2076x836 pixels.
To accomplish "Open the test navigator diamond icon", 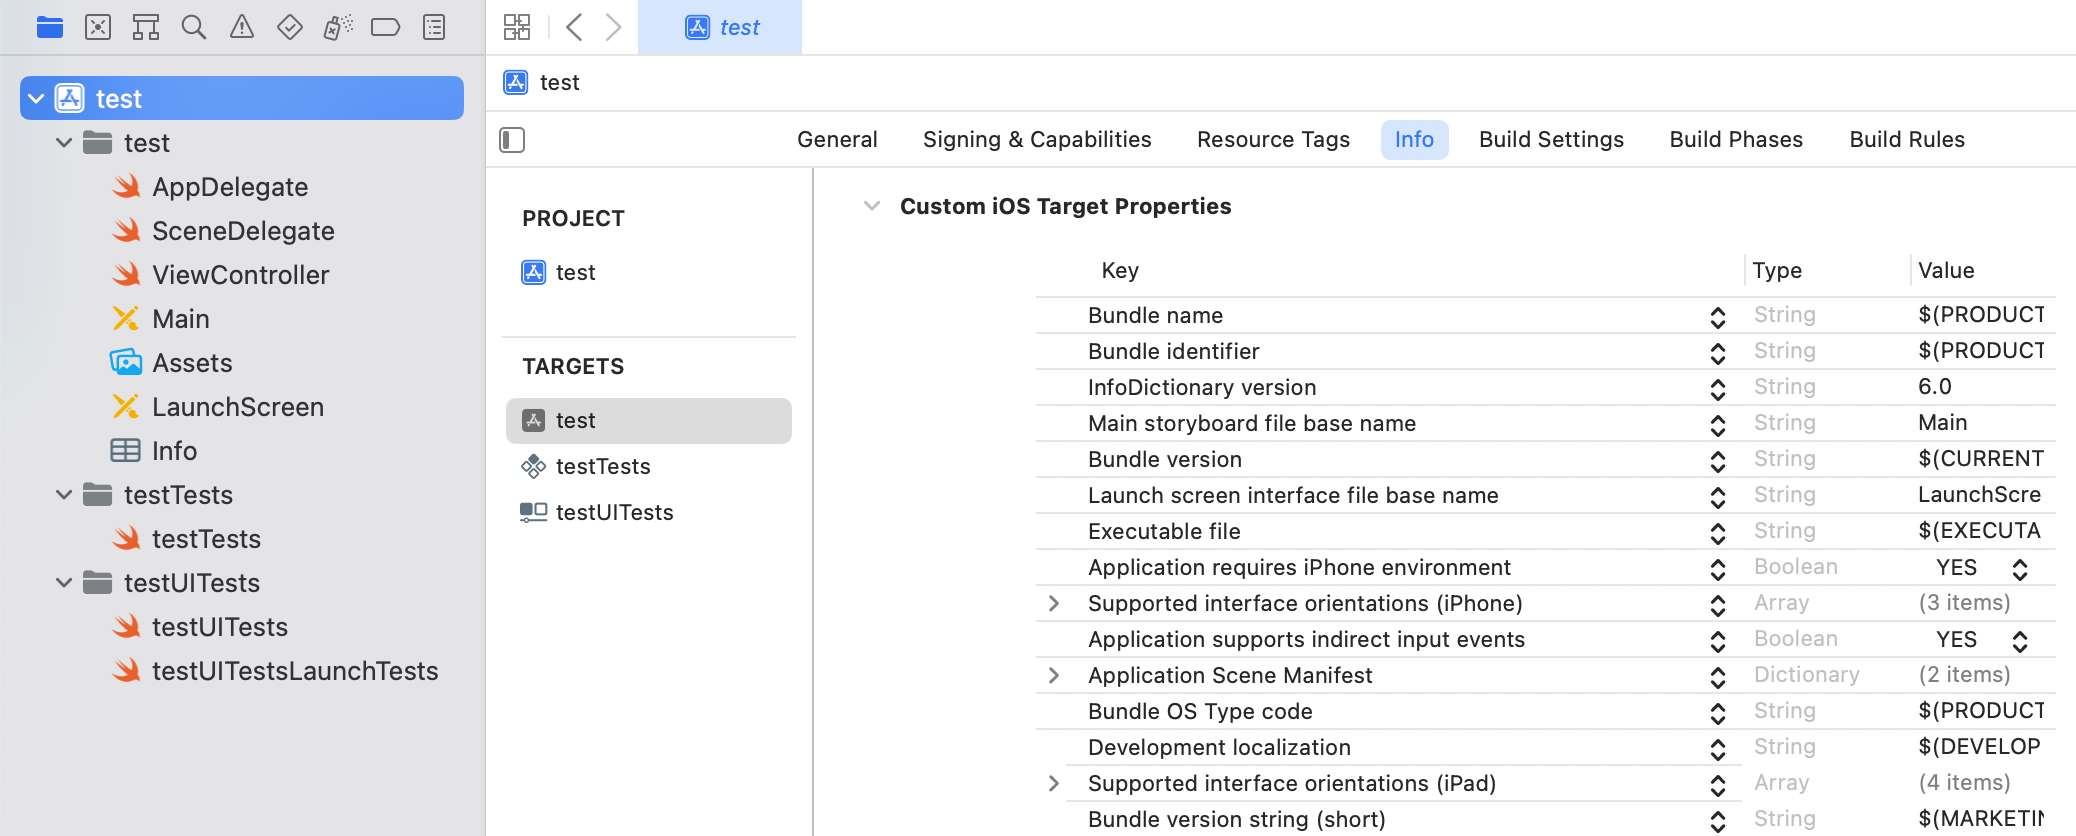I will (x=290, y=27).
